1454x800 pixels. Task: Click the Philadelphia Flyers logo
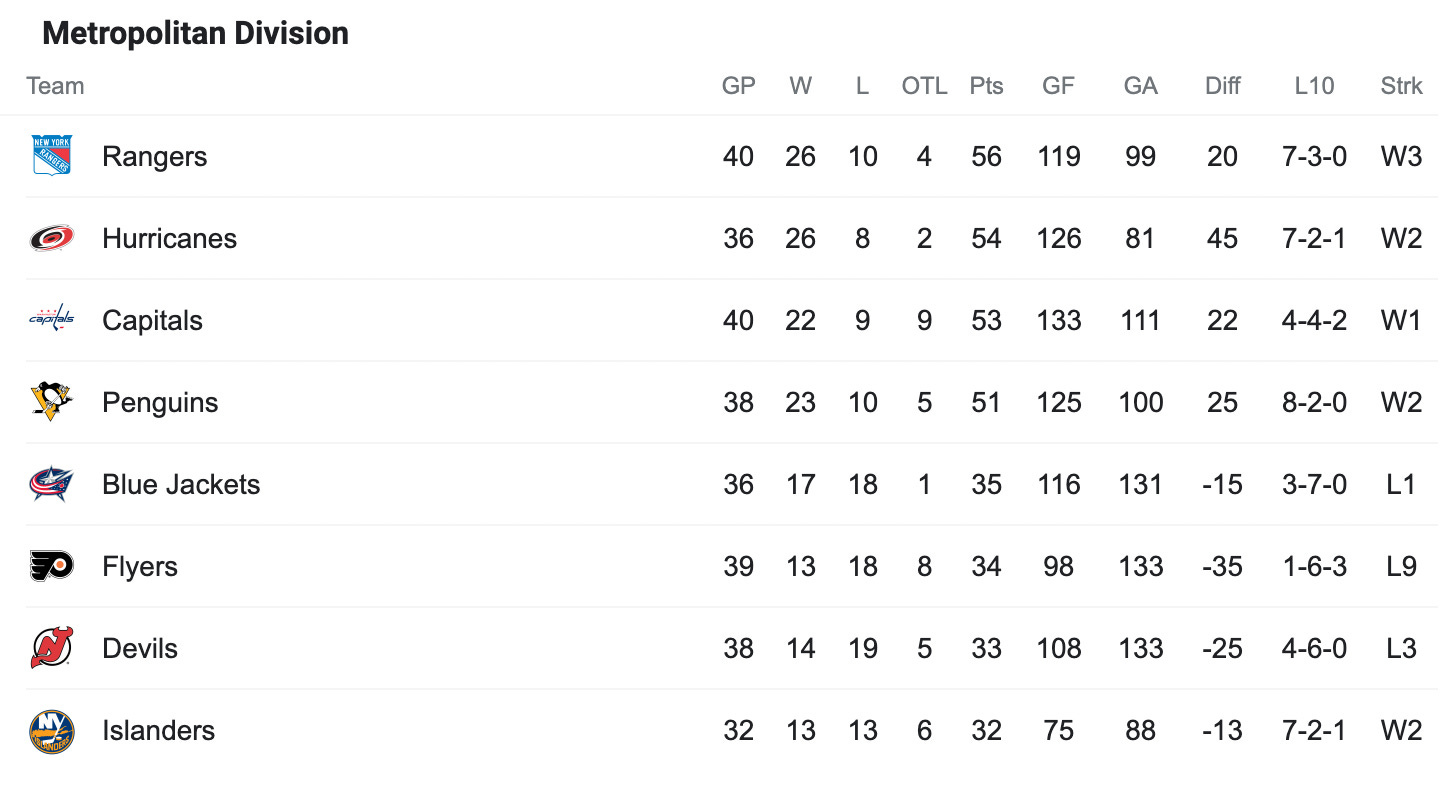pyautogui.click(x=51, y=566)
